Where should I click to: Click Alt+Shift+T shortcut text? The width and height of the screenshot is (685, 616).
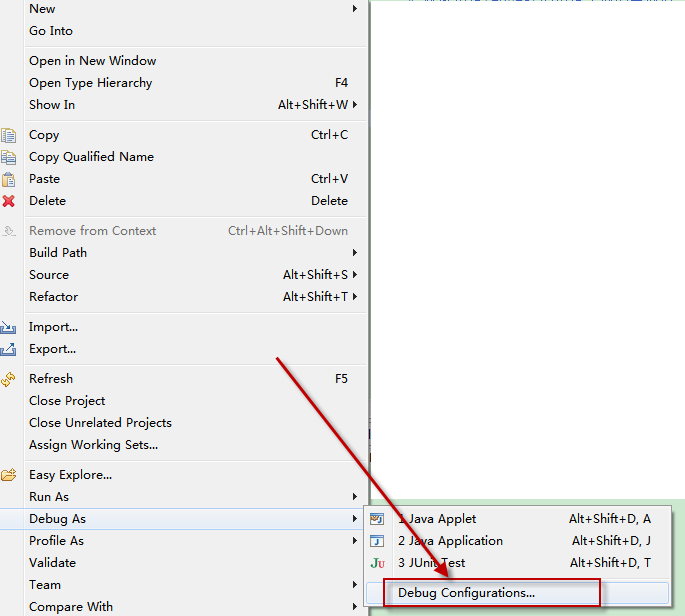coord(315,297)
